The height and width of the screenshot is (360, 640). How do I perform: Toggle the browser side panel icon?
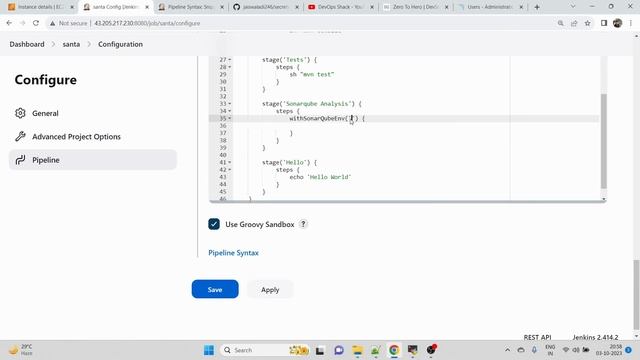[604, 23]
